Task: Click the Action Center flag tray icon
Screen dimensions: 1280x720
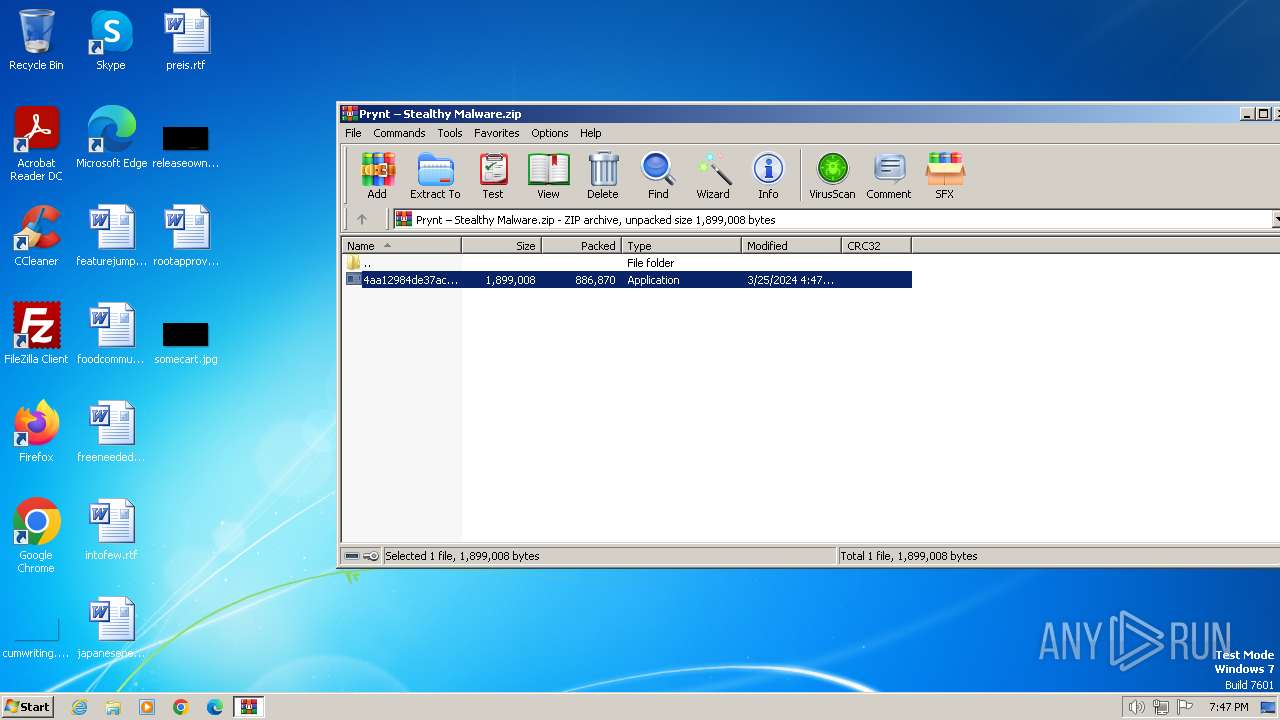Action: pyautogui.click(x=1185, y=707)
